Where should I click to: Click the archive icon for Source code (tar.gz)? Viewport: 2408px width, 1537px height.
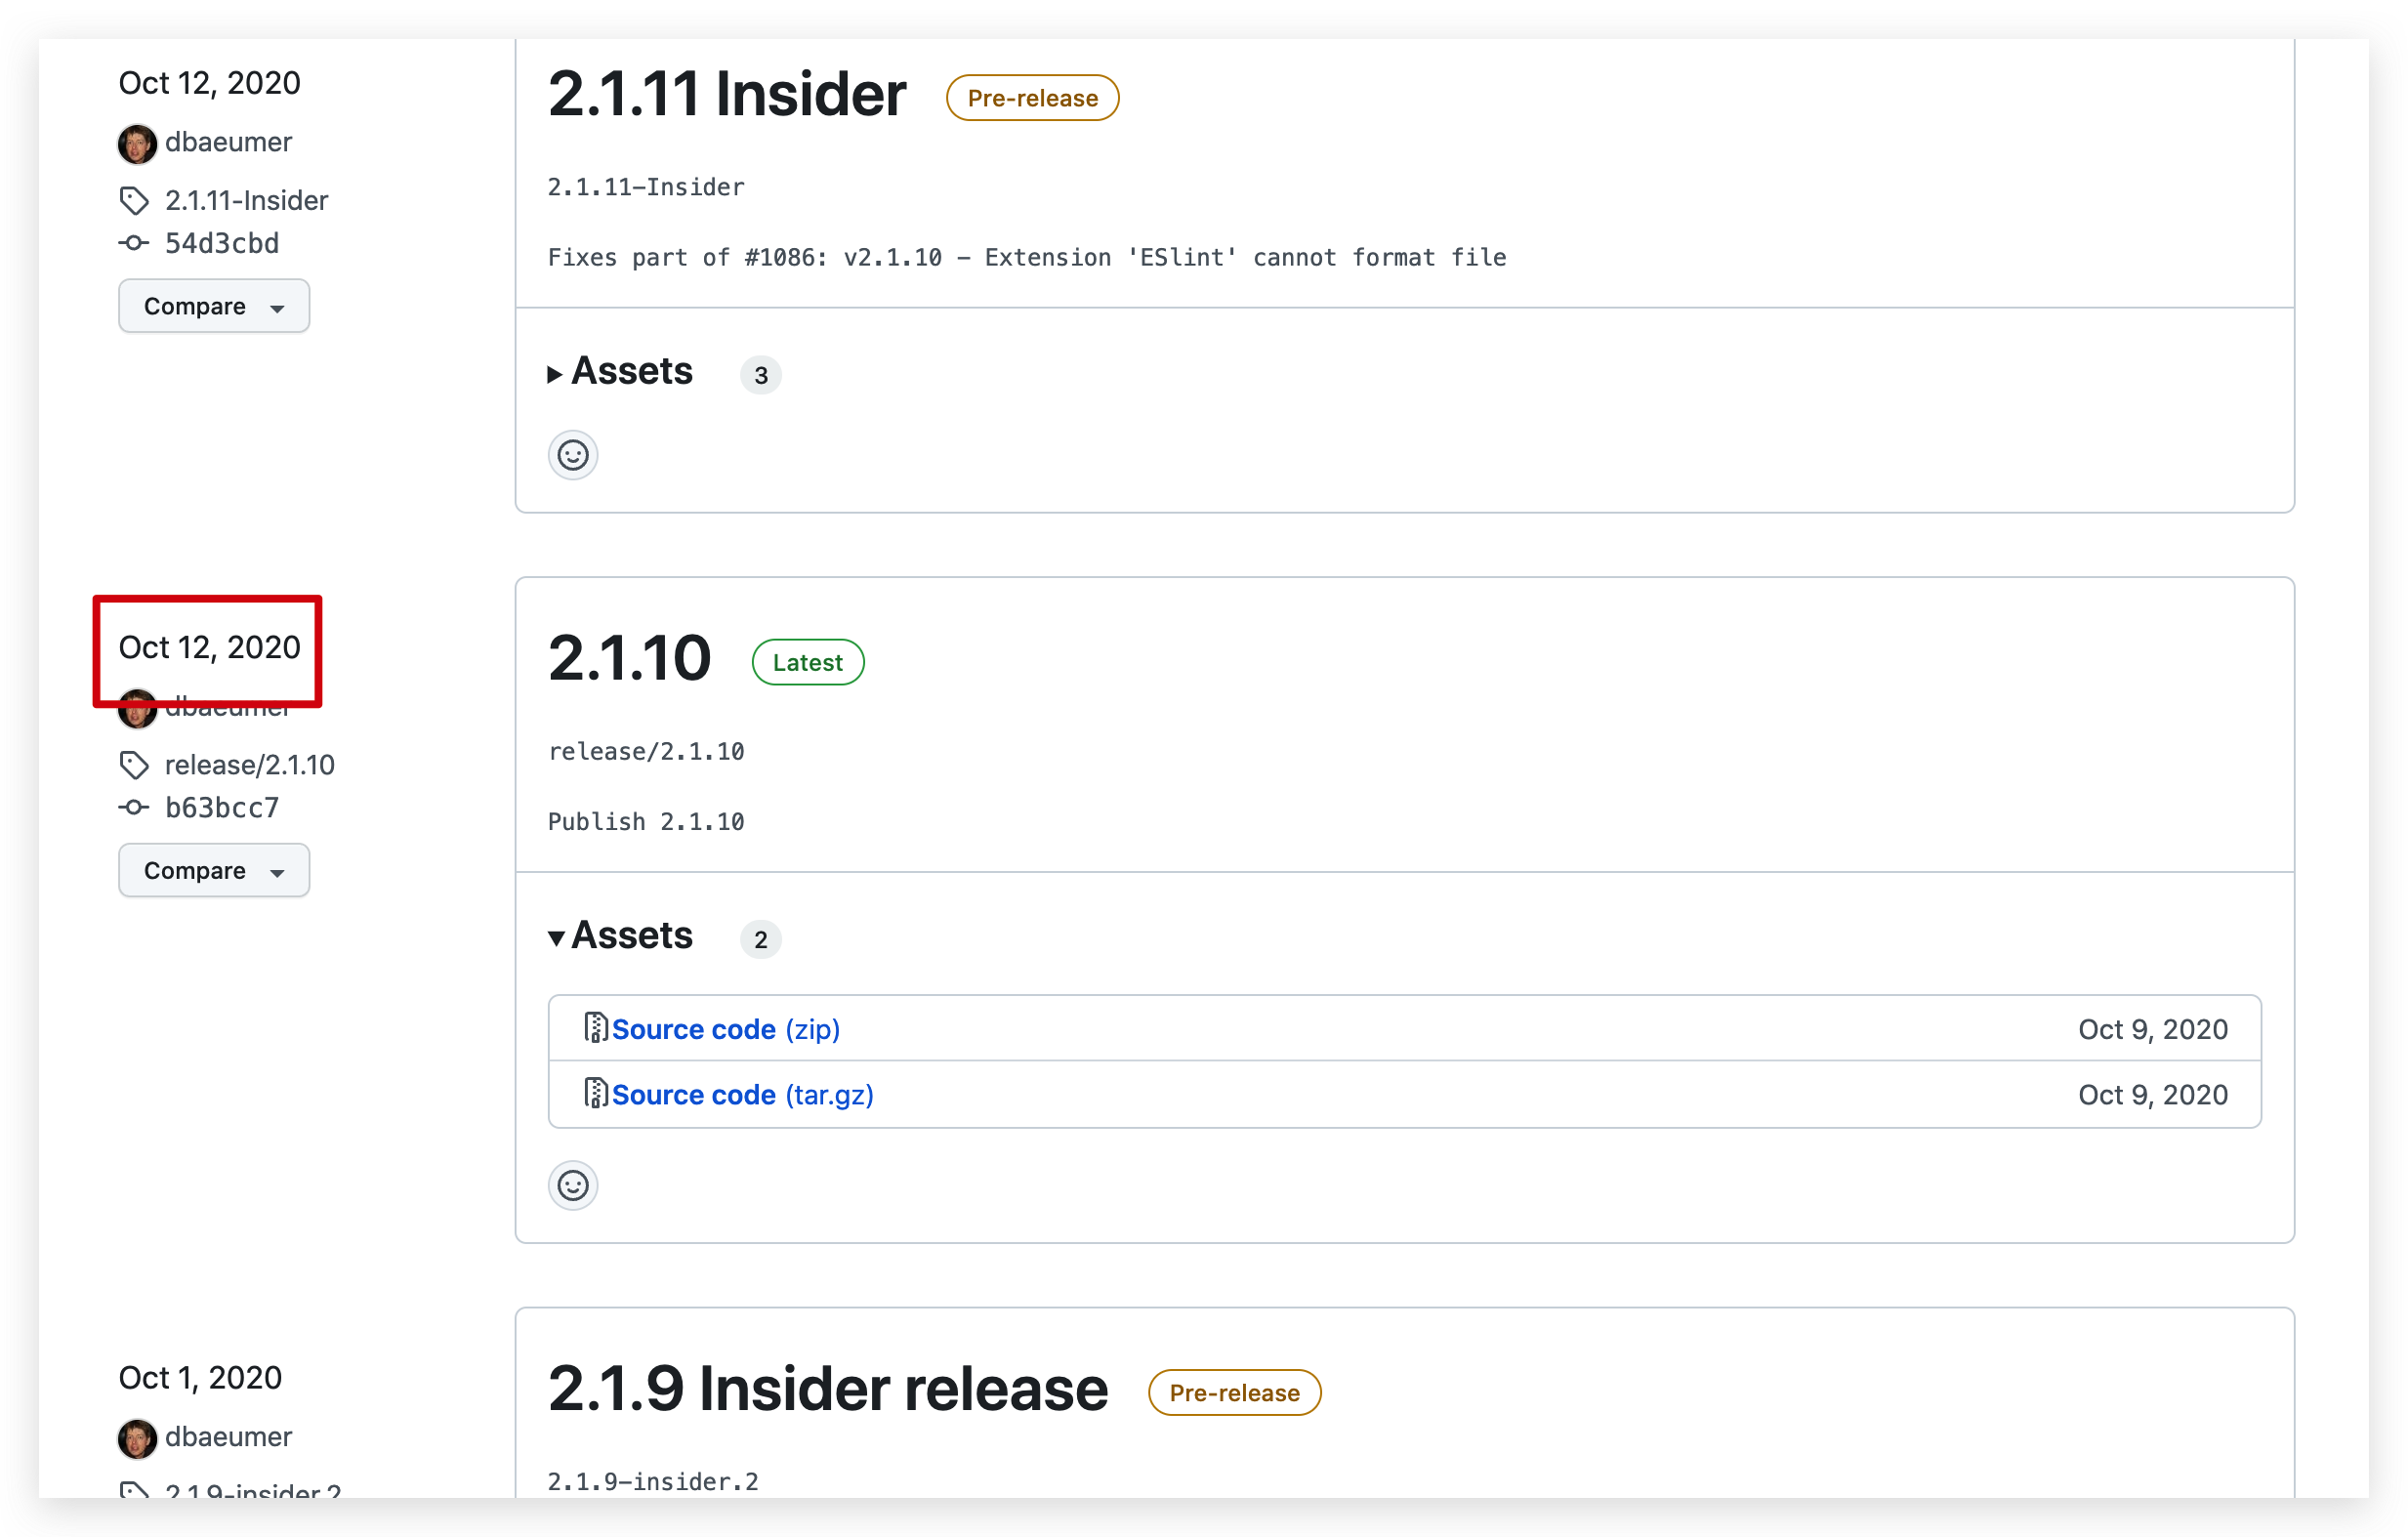tap(595, 1094)
